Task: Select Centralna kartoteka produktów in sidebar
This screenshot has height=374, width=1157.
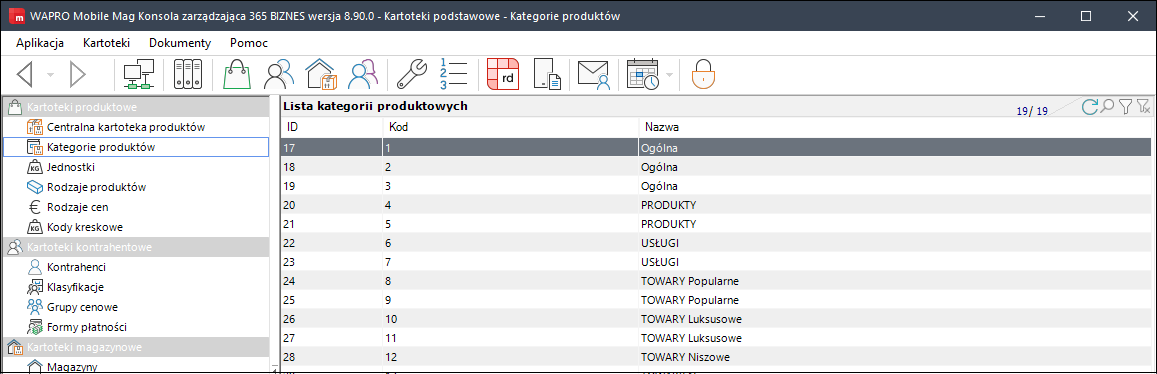Action: click(125, 127)
